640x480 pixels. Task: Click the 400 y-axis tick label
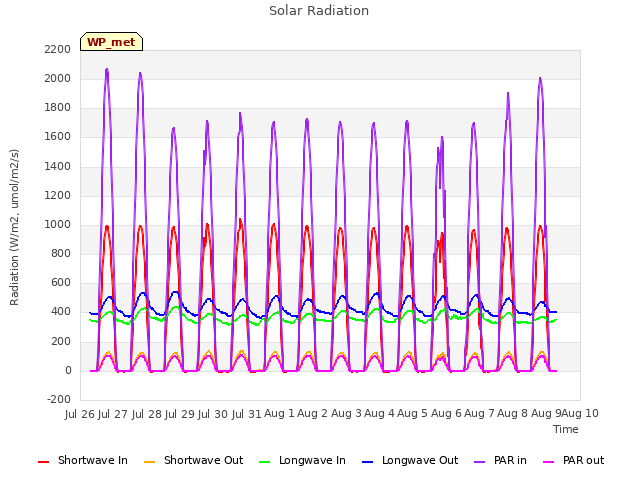click(x=61, y=312)
